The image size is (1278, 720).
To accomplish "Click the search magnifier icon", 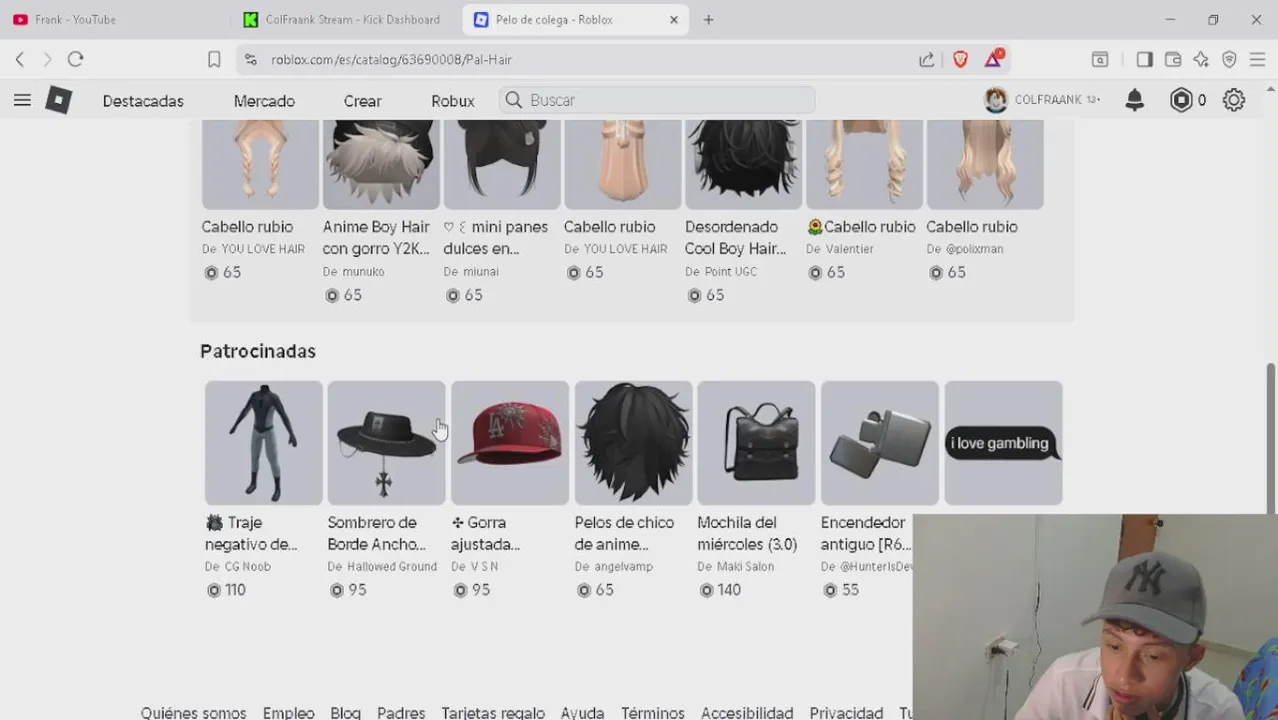I will pyautogui.click(x=514, y=100).
